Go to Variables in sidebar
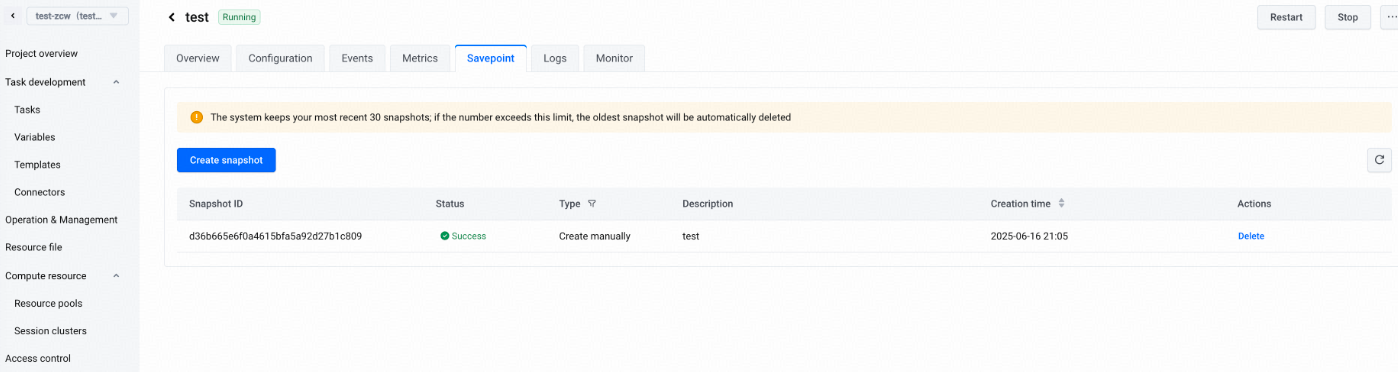This screenshot has height=372, width=1398. 35,137
